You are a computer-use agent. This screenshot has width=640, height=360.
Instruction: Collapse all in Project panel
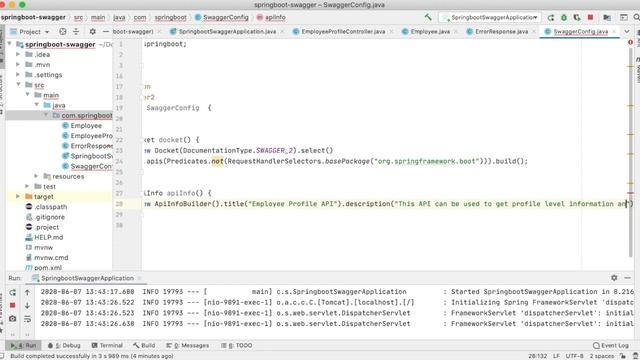tap(76, 31)
